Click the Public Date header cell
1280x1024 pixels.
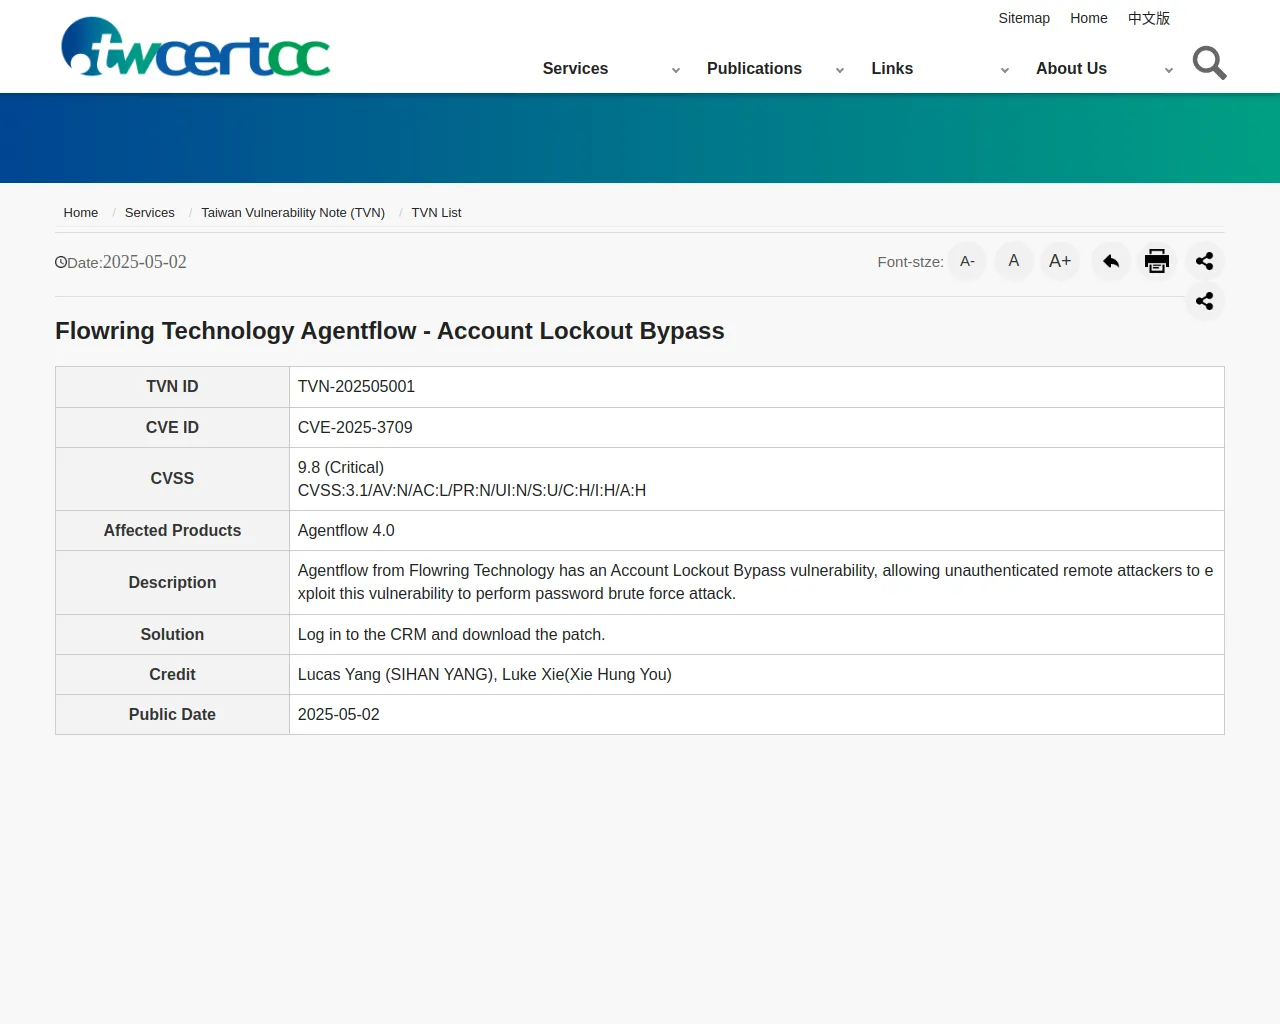coord(172,715)
